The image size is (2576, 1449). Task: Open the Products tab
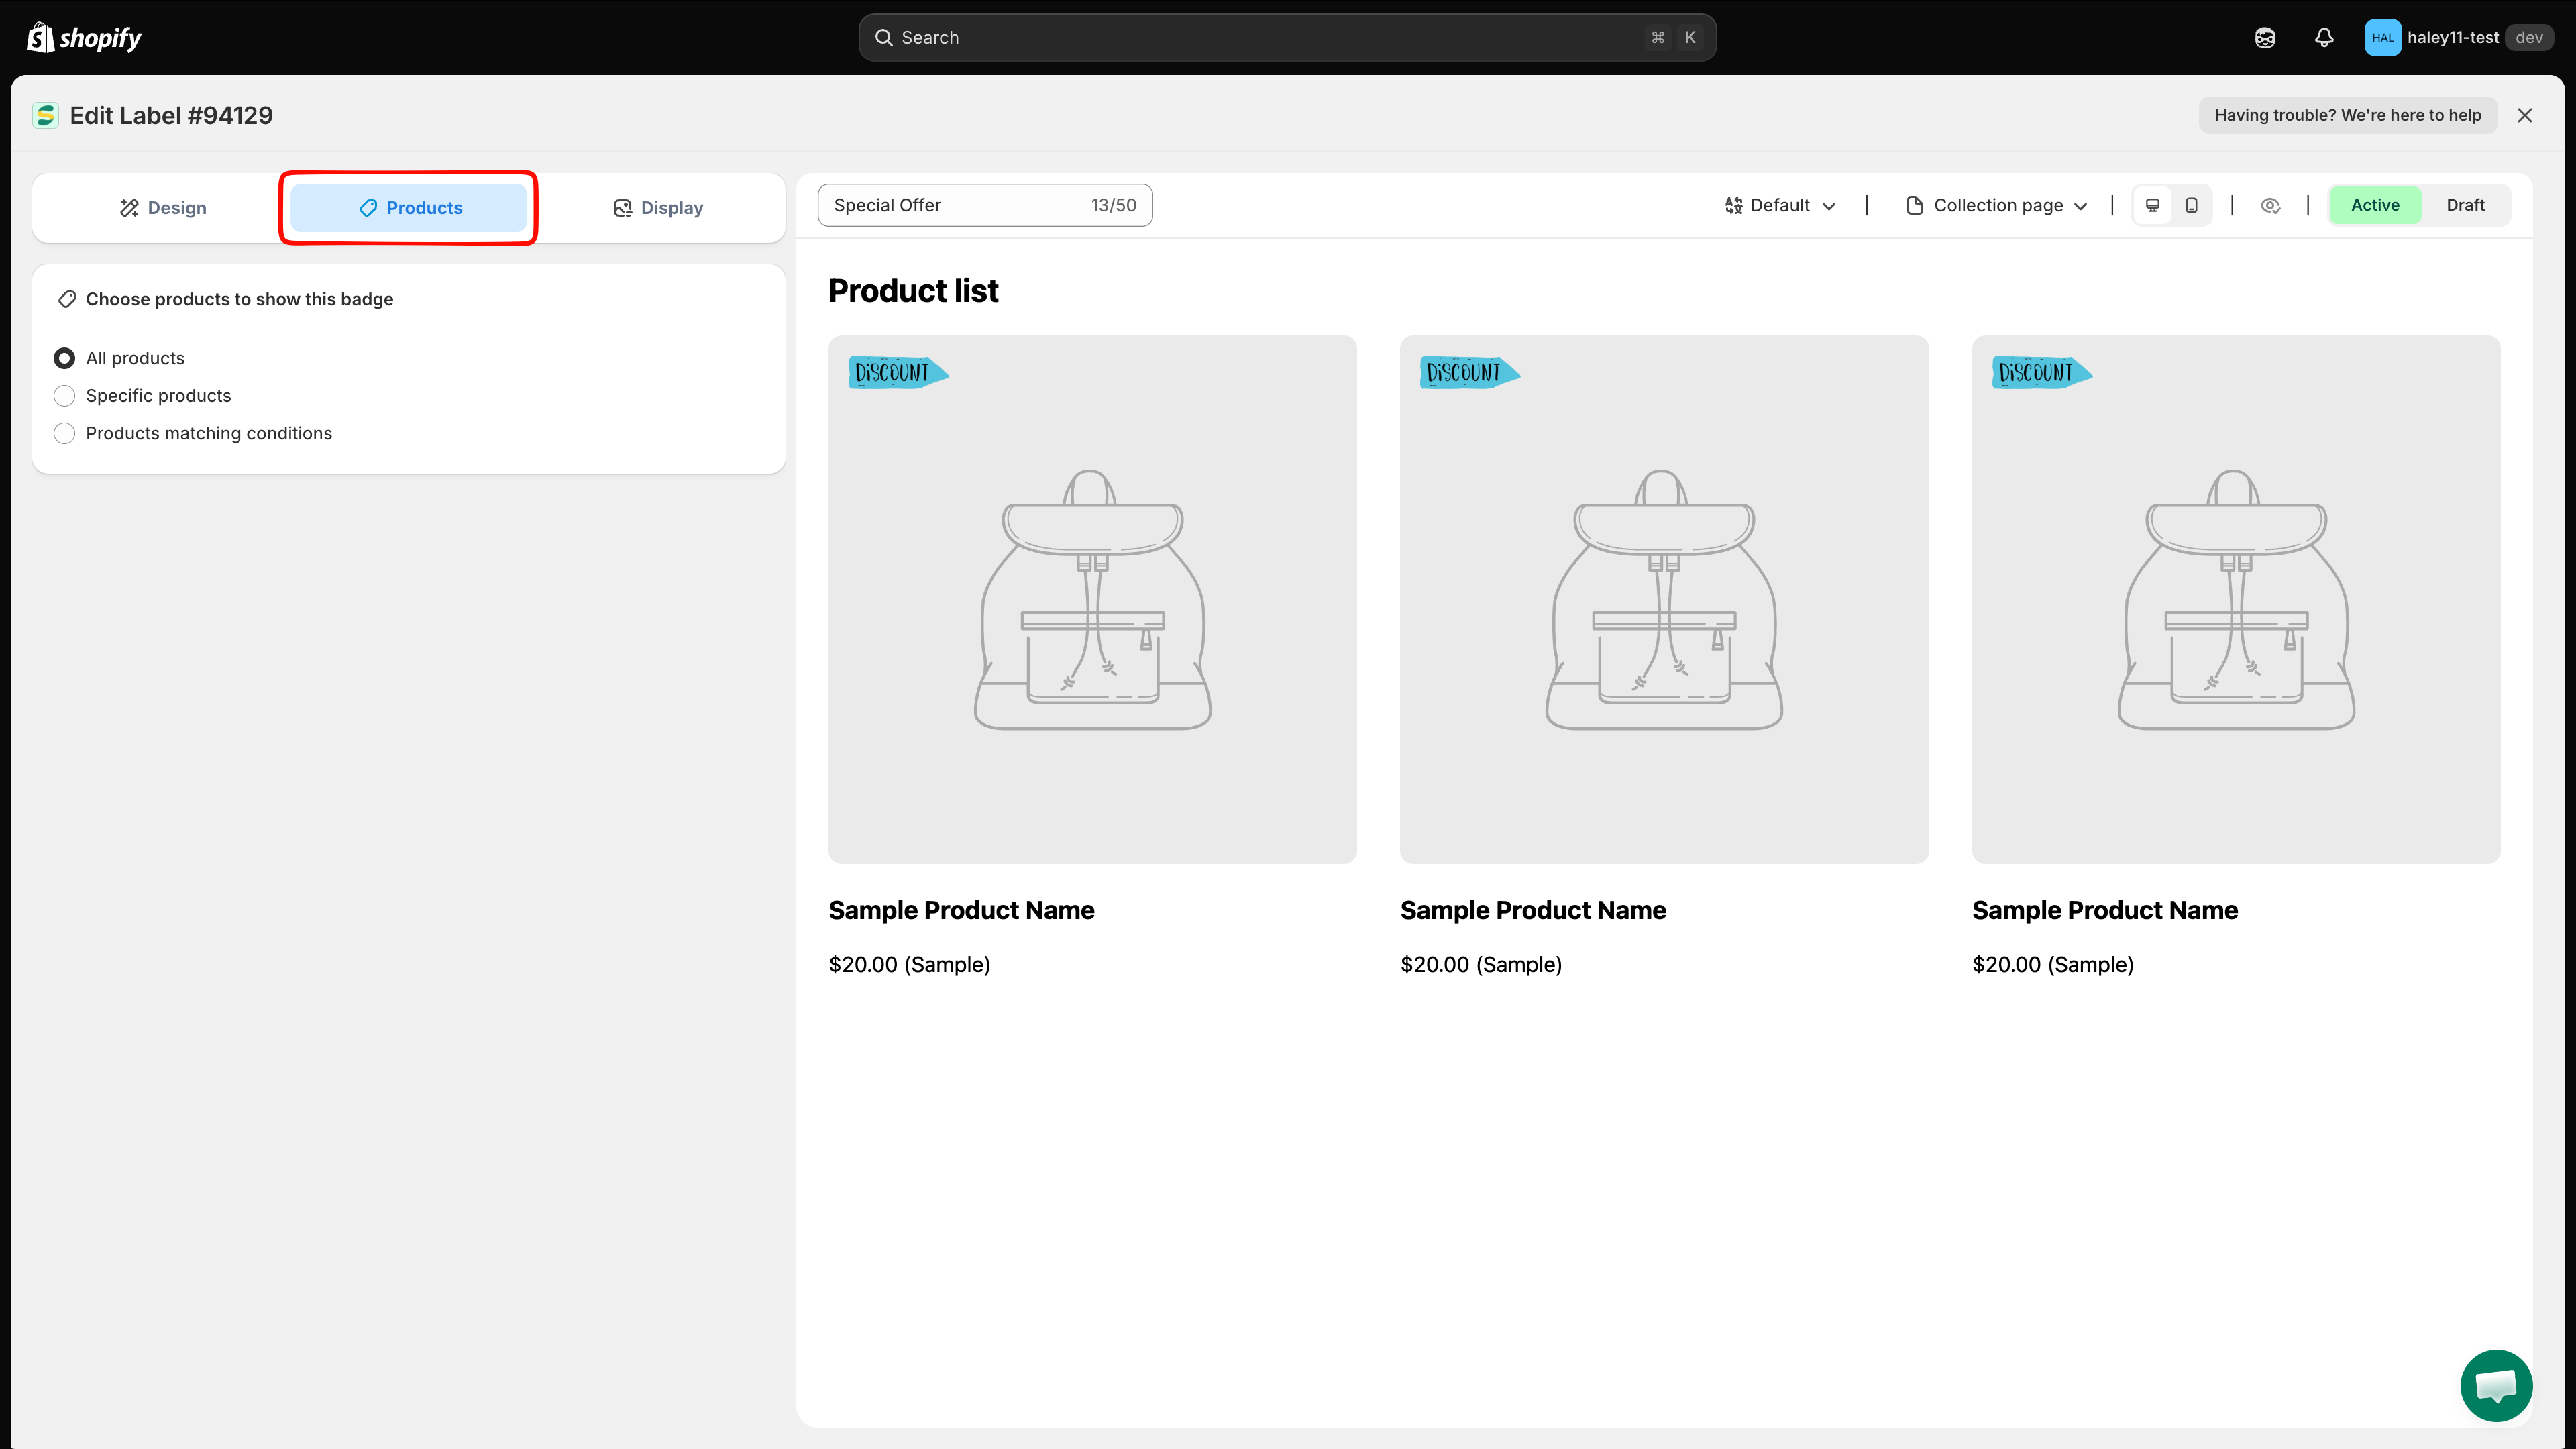tap(409, 208)
